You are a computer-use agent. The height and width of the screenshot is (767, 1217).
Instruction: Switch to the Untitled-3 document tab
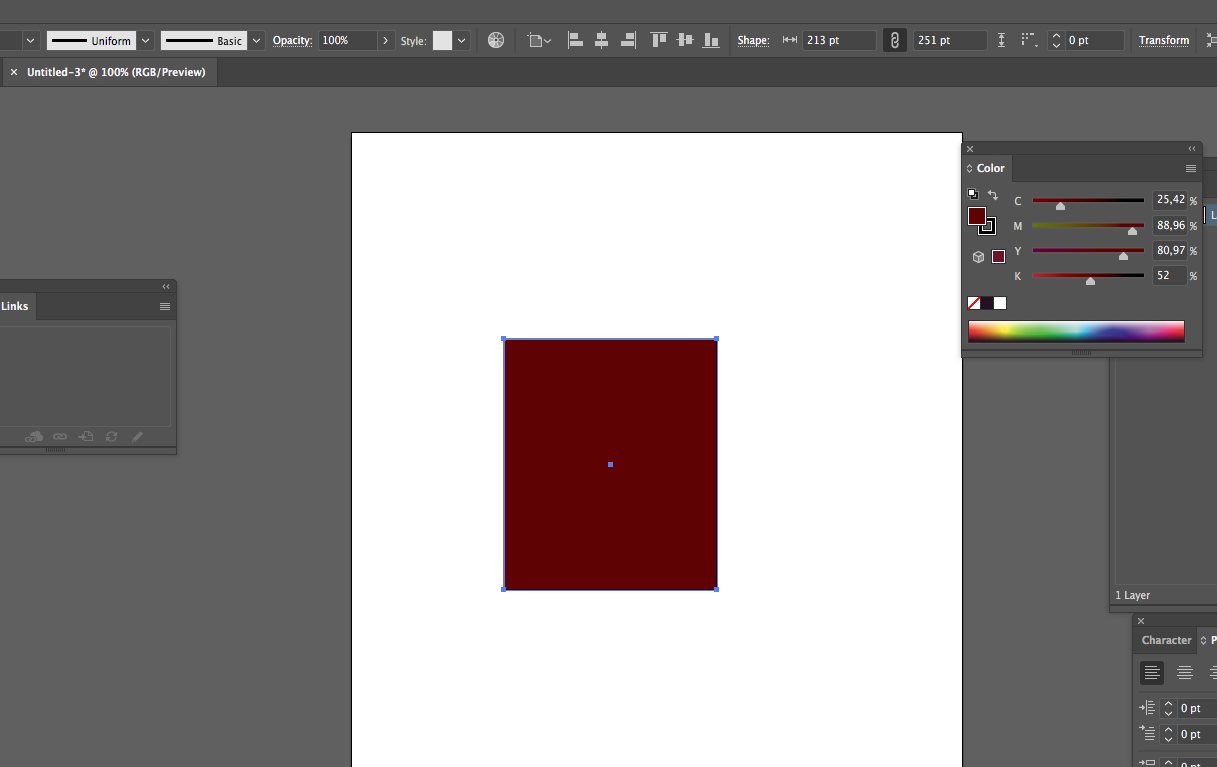point(116,72)
